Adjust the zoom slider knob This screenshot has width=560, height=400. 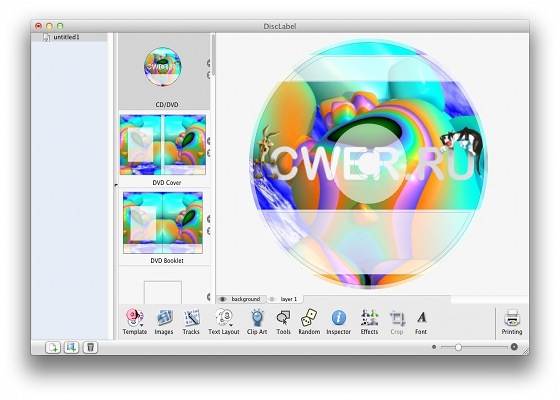pos(458,347)
